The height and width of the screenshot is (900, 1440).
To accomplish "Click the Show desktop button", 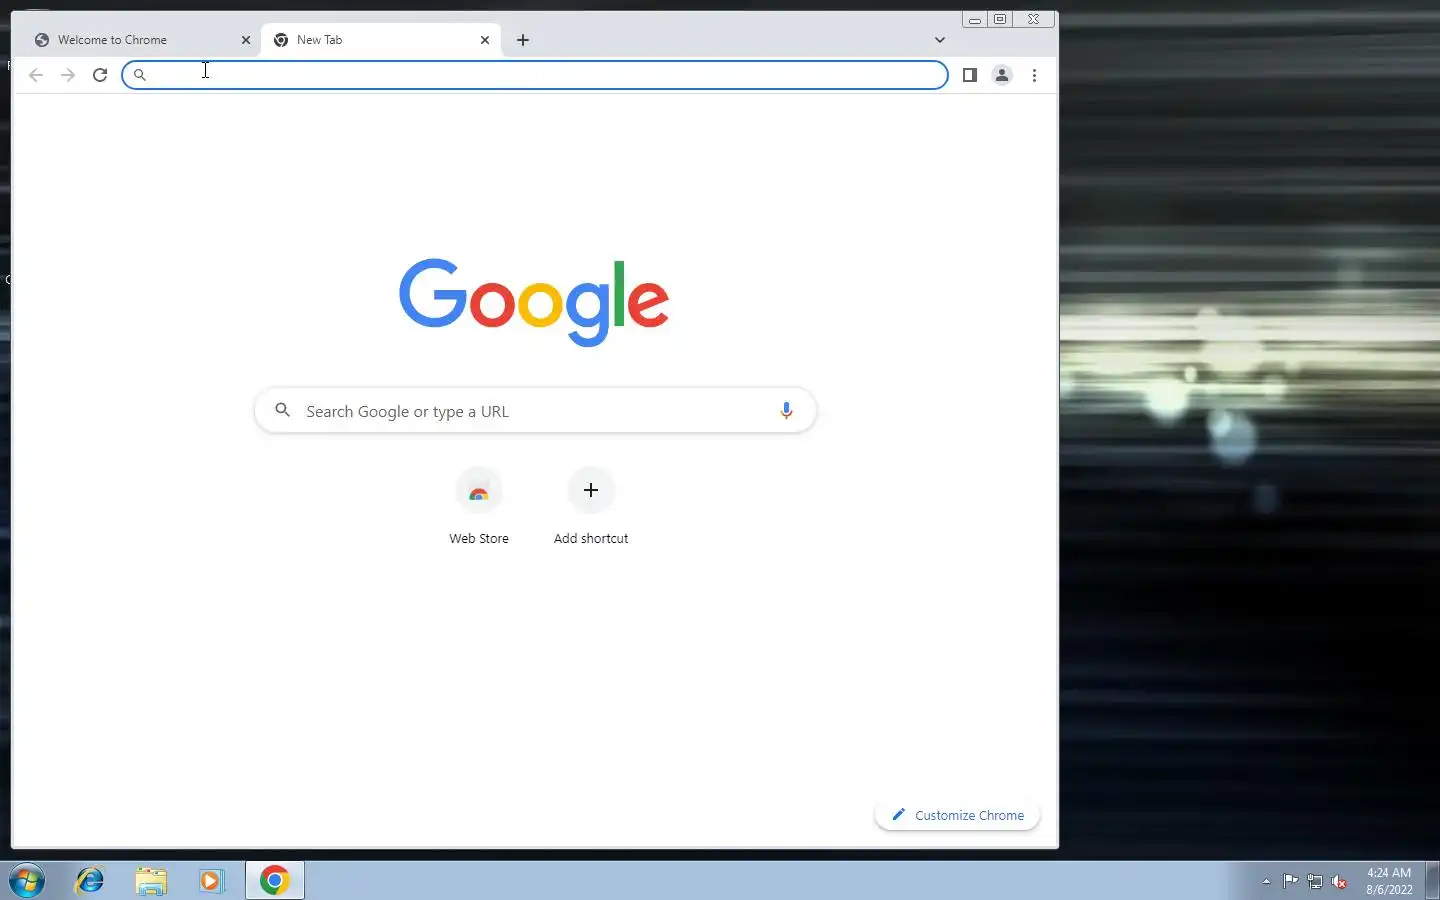I will click(1432, 881).
